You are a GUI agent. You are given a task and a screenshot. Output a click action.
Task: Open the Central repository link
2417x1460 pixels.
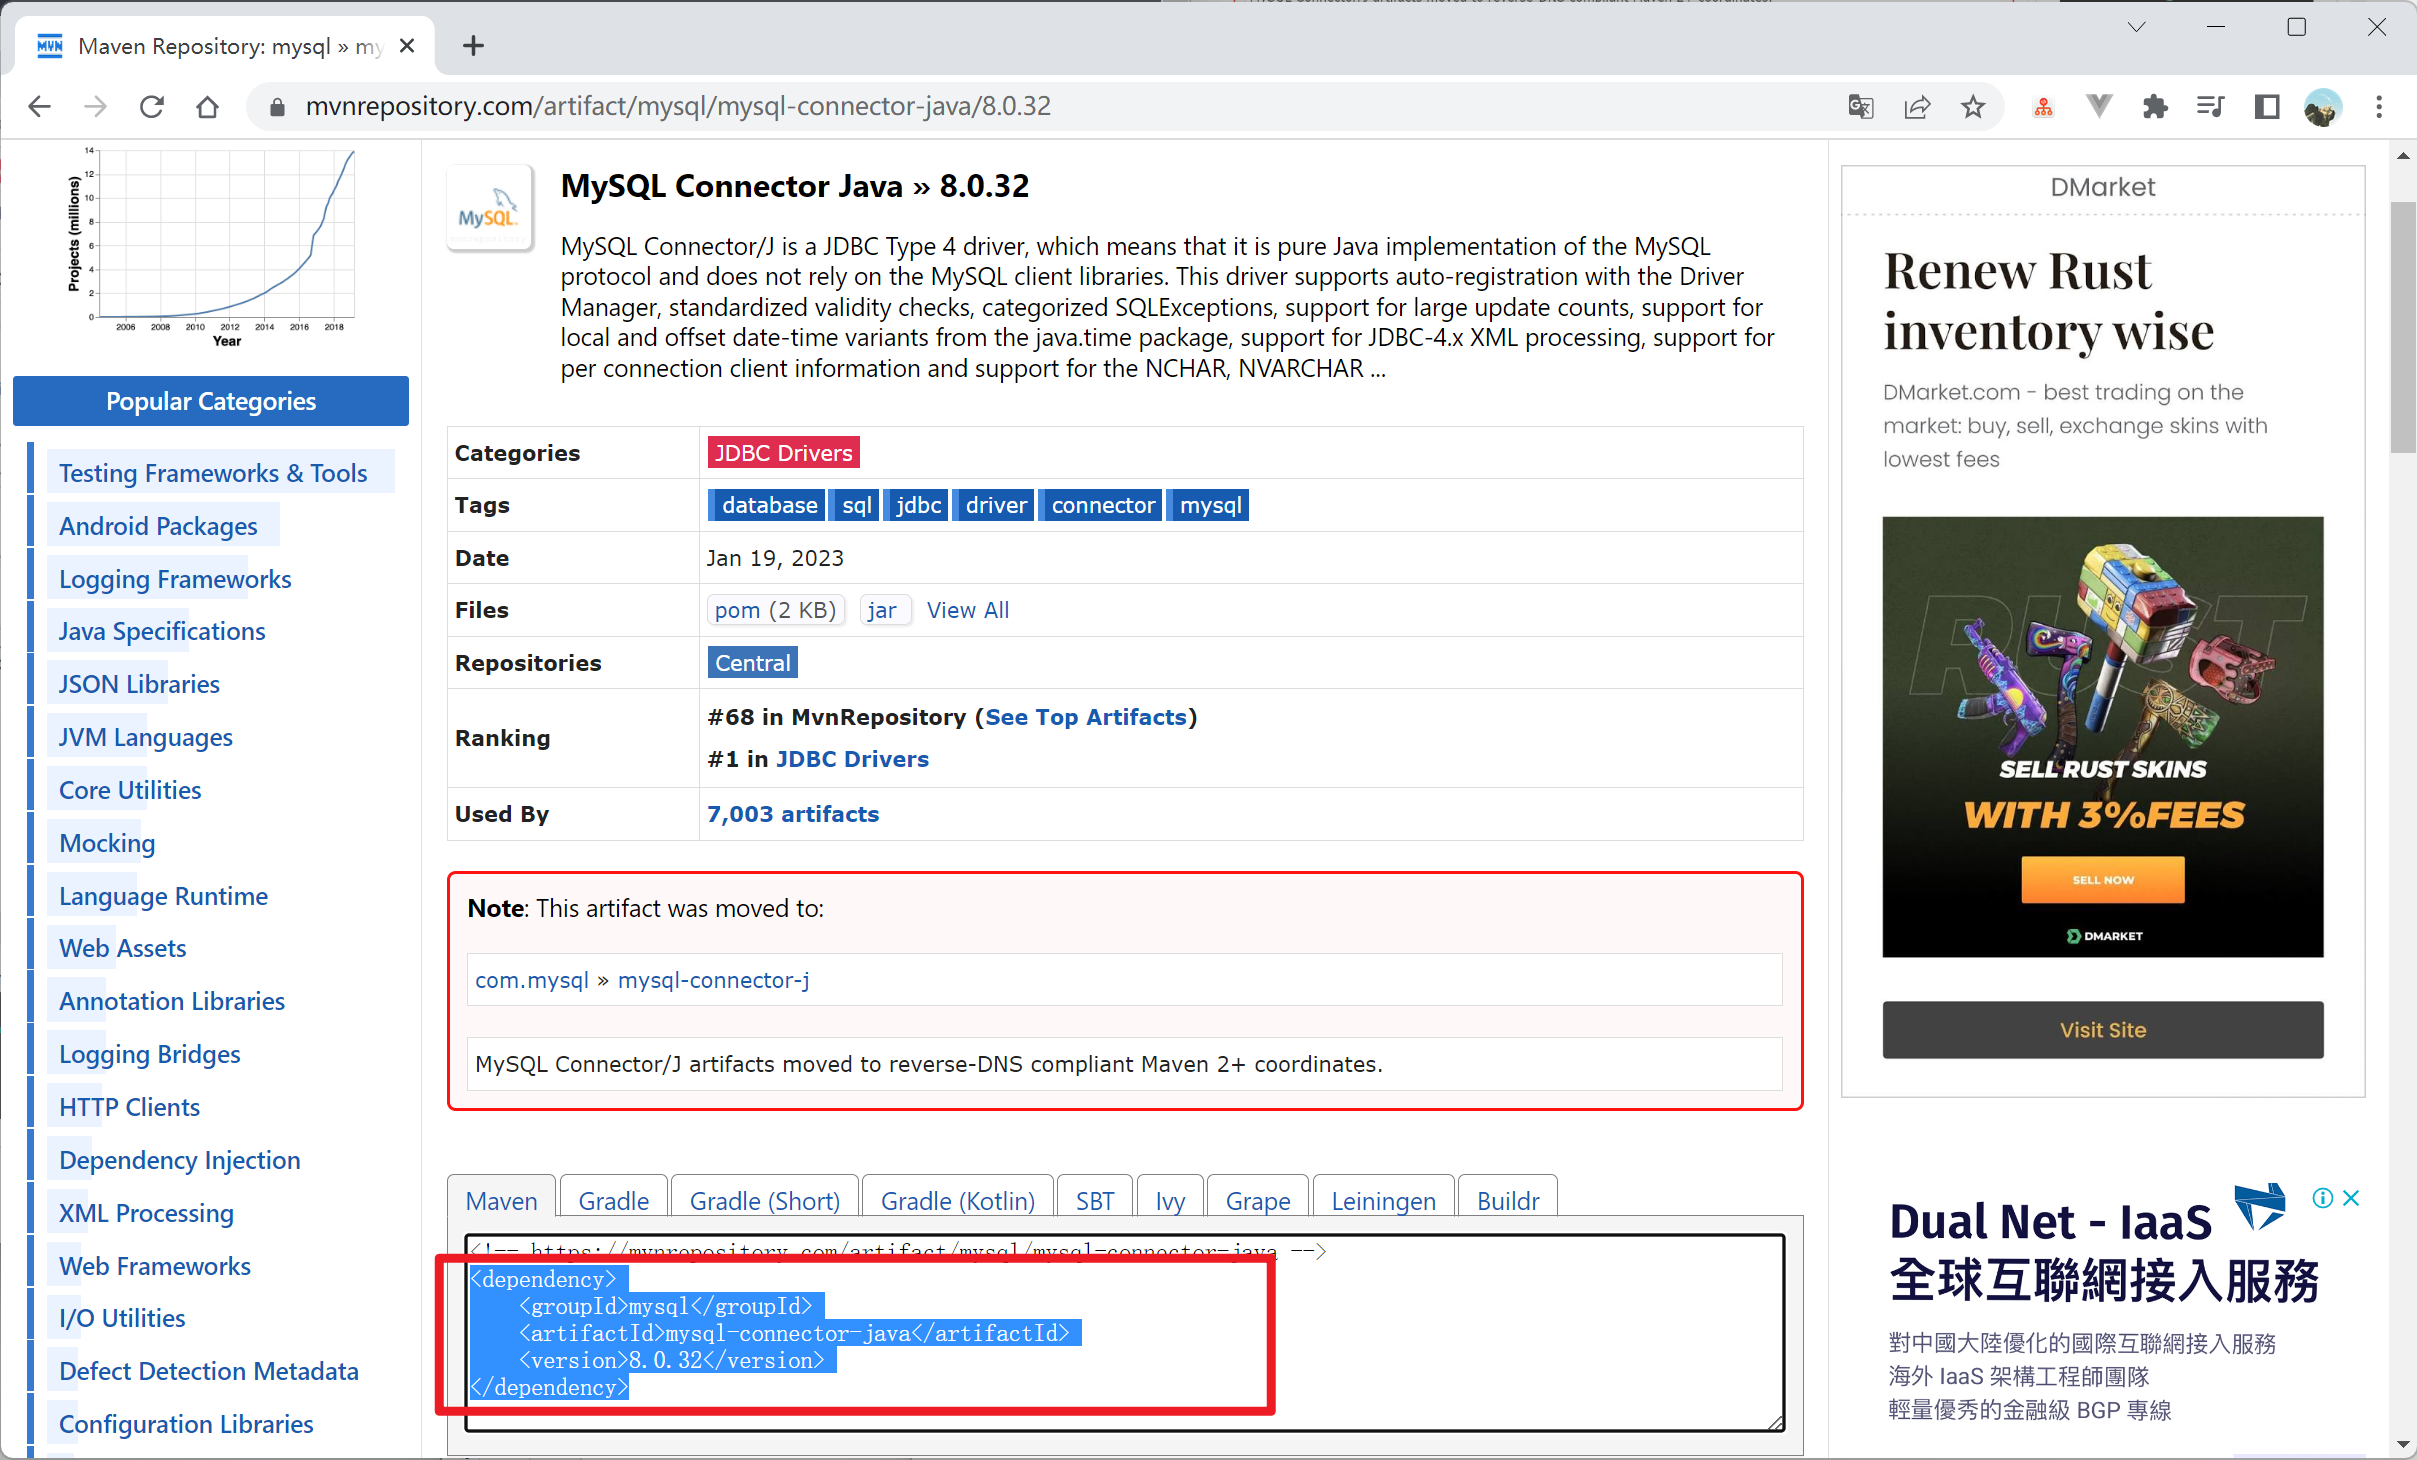[x=752, y=663]
